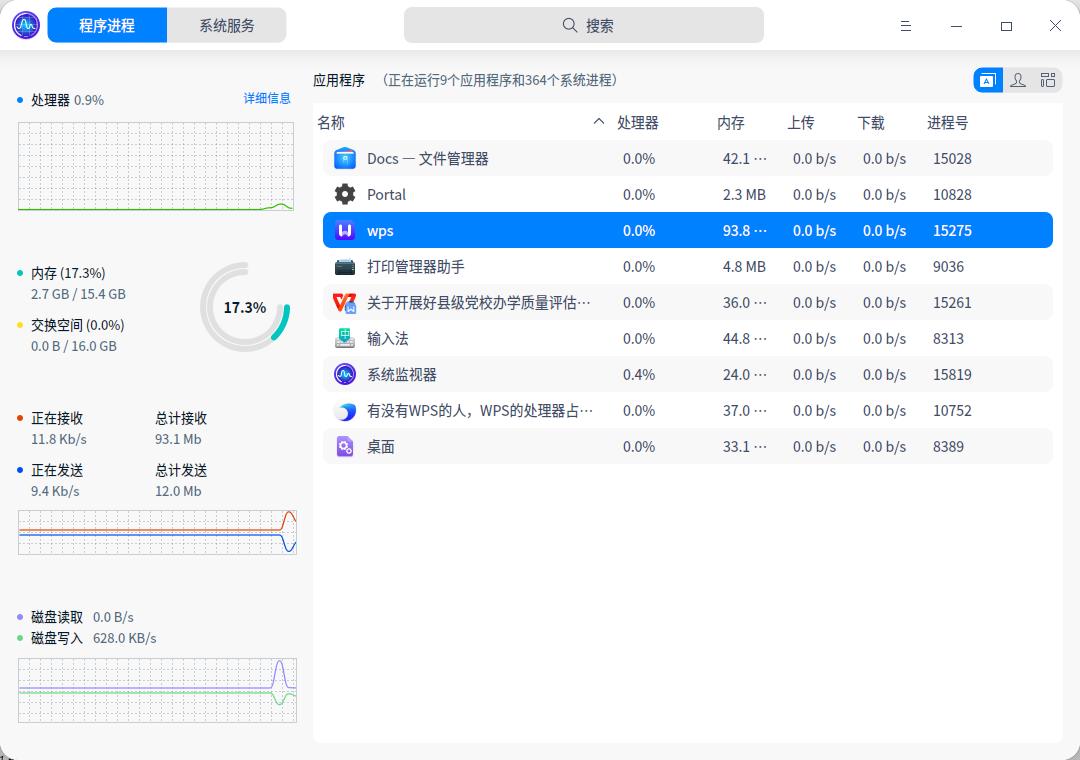Switch to the 系统服务 tab
Screen dimensions: 1080x760
point(227,25)
